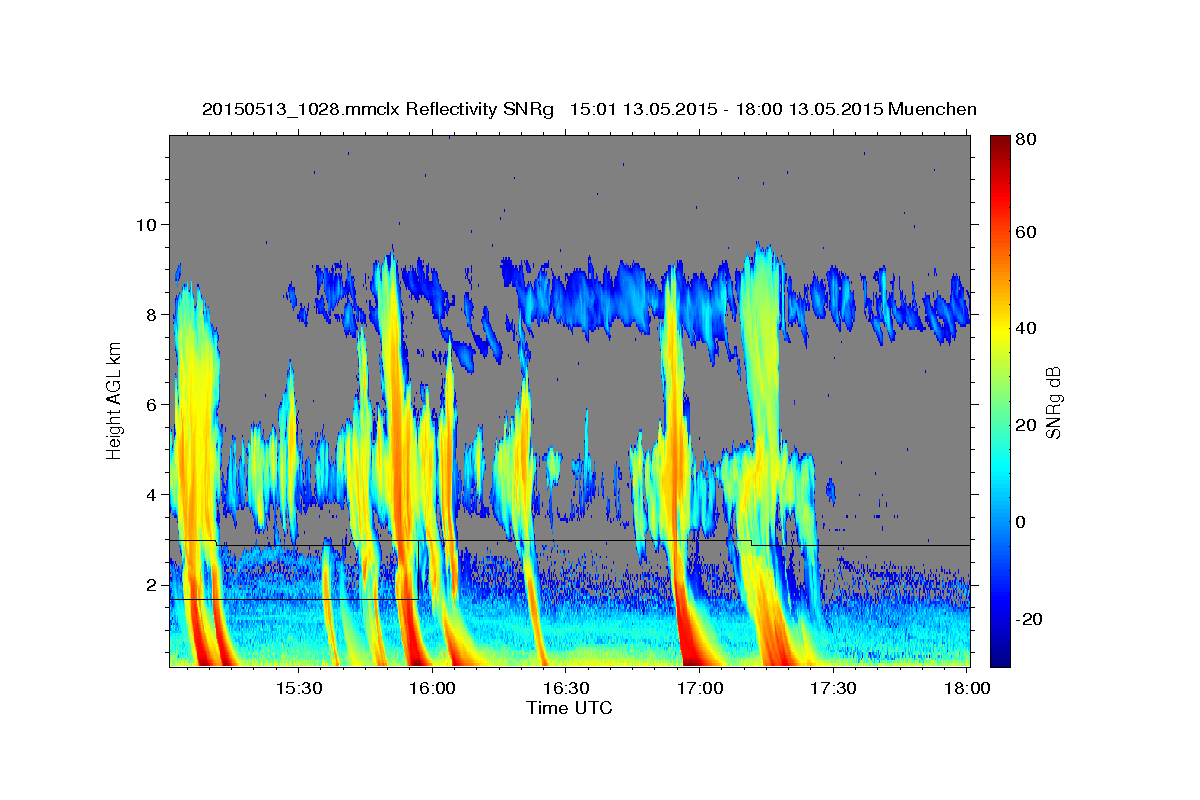Click the 'SNRg dB' colorbar label

coord(1053,402)
